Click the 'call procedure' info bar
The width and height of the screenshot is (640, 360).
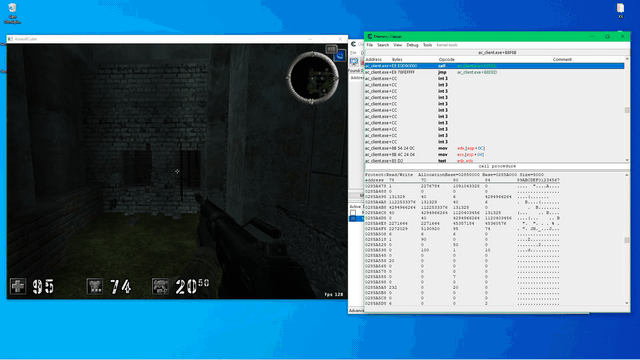click(497, 167)
